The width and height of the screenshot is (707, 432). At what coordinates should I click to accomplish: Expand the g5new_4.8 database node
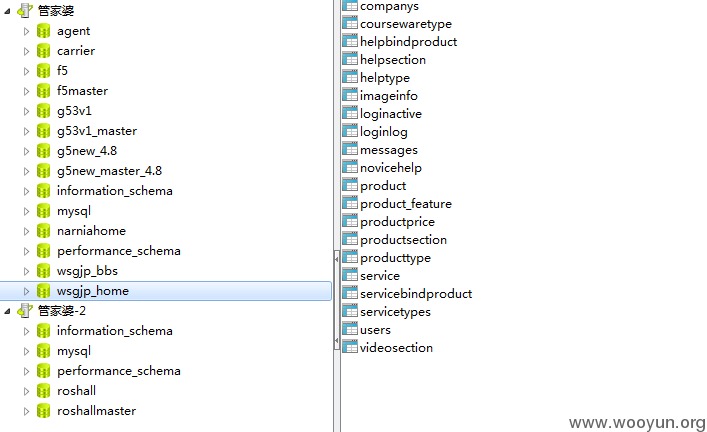26,151
